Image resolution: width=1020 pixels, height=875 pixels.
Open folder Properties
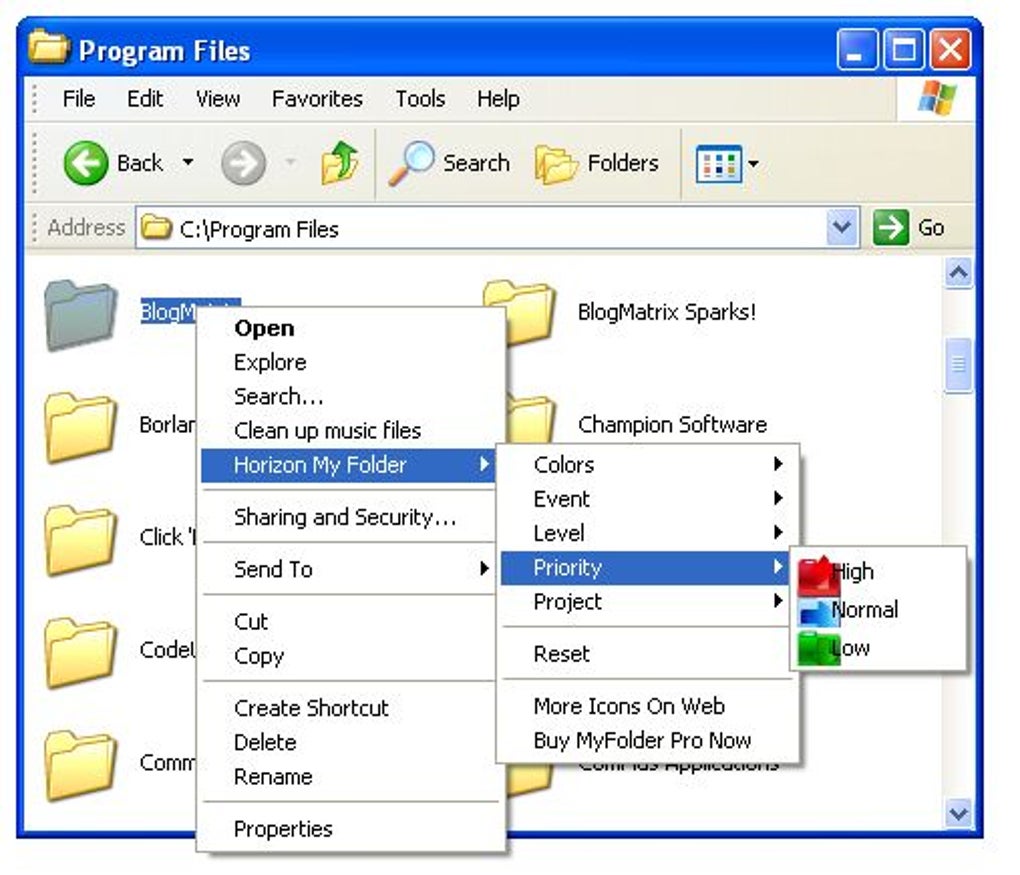coord(349,829)
